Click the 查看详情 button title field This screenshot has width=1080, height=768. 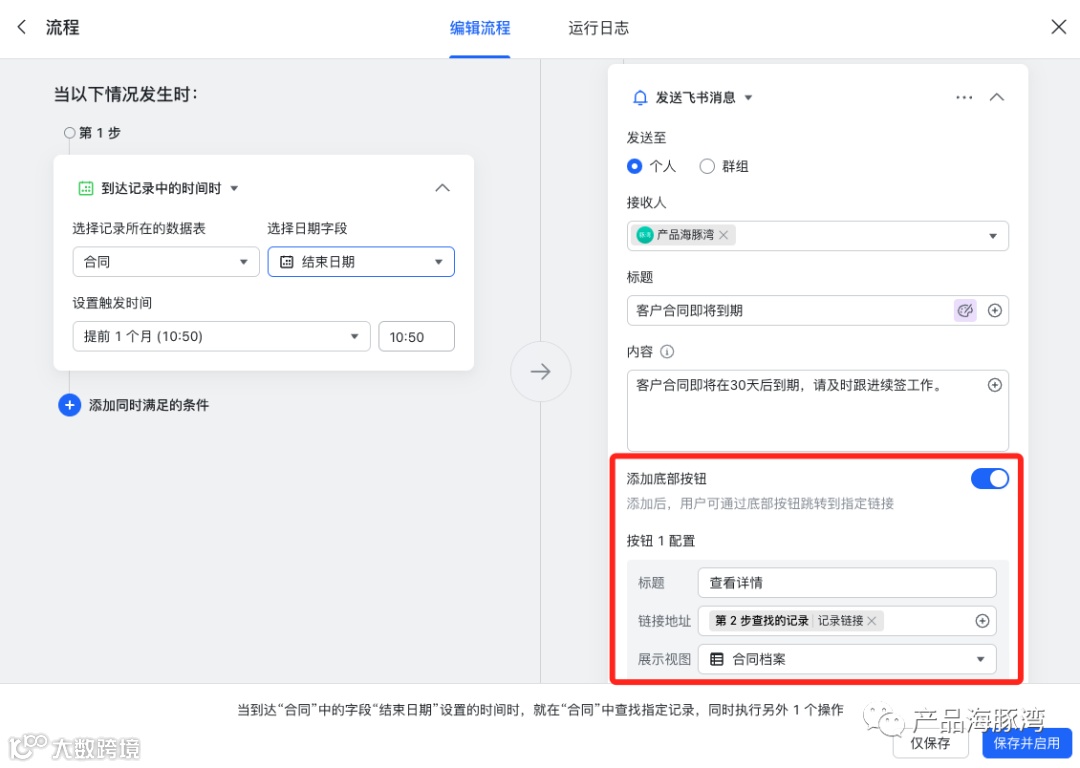pos(847,582)
